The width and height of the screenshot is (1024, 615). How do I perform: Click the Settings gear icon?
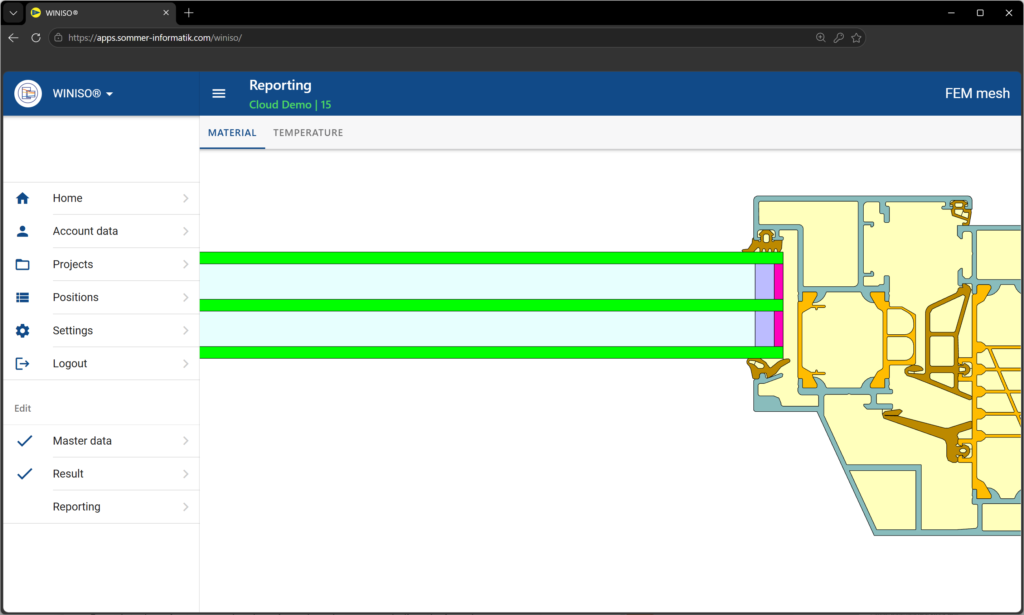pos(22,330)
